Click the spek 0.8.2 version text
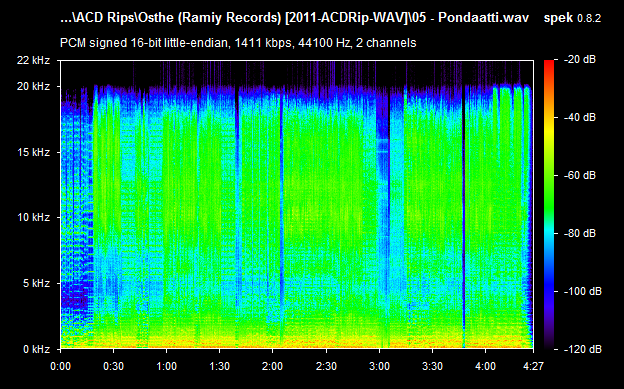Screen dimensions: 624x389 tap(573, 18)
